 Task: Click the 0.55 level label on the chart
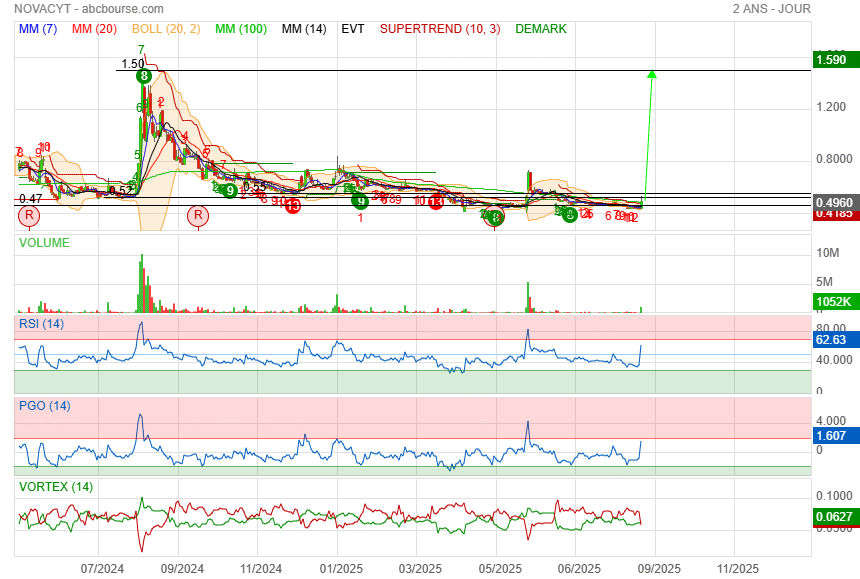(x=254, y=188)
